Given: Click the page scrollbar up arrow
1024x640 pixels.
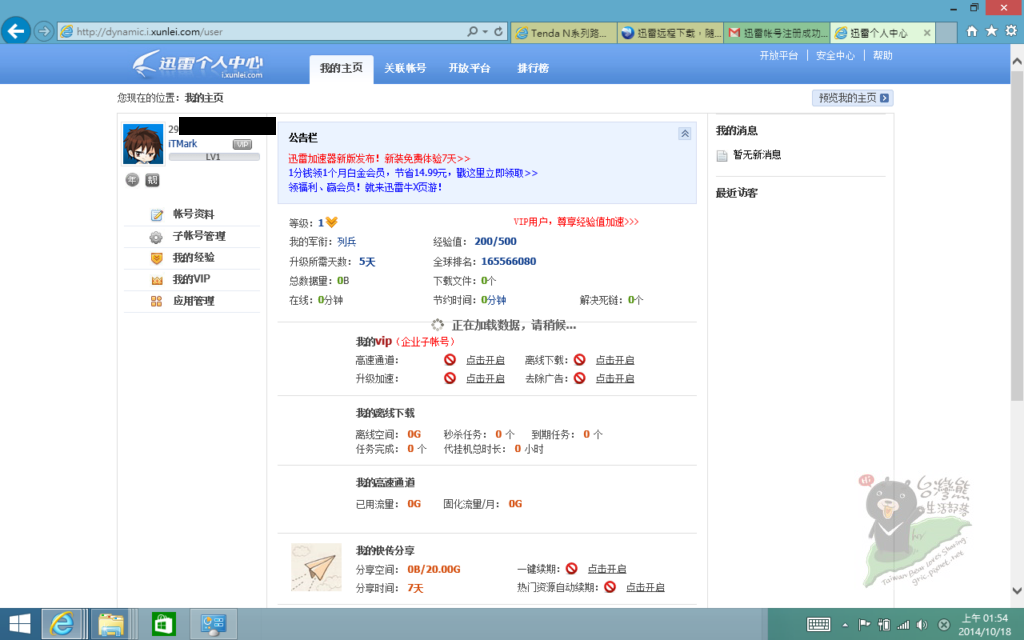Looking at the screenshot, I should coord(1017,61).
